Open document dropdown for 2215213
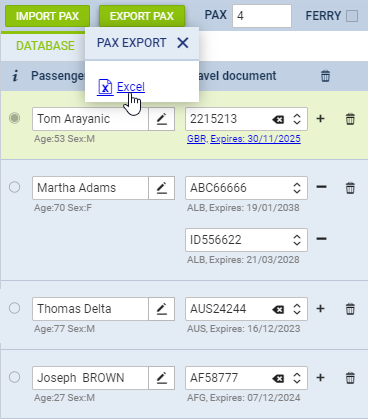Screen dimensions: 368x419 coord(297,119)
